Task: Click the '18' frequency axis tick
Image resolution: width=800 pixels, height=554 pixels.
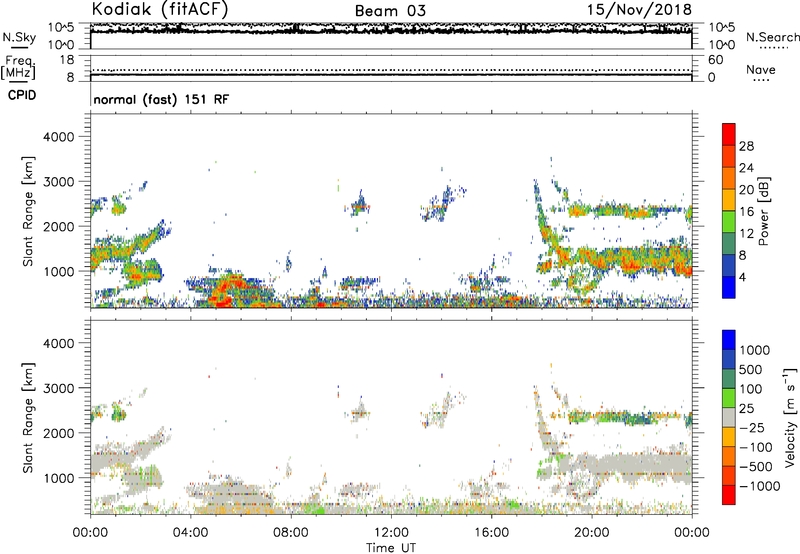Action: [67, 60]
